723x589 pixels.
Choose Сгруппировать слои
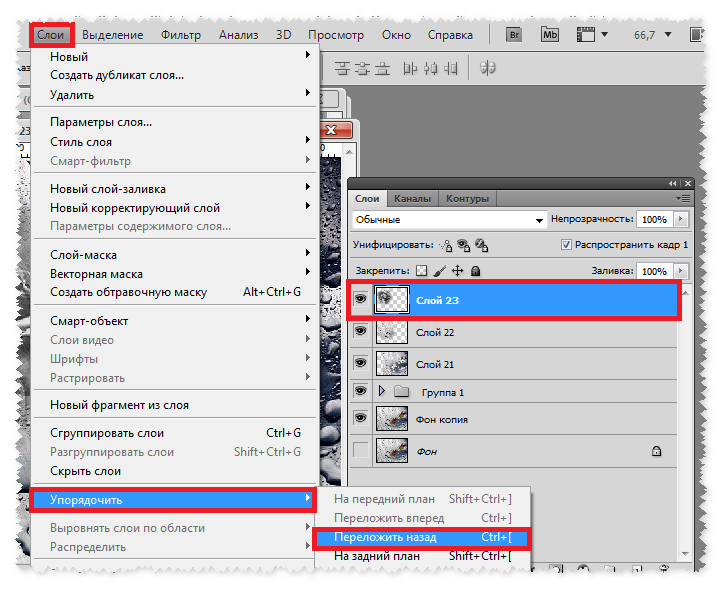tap(175, 433)
